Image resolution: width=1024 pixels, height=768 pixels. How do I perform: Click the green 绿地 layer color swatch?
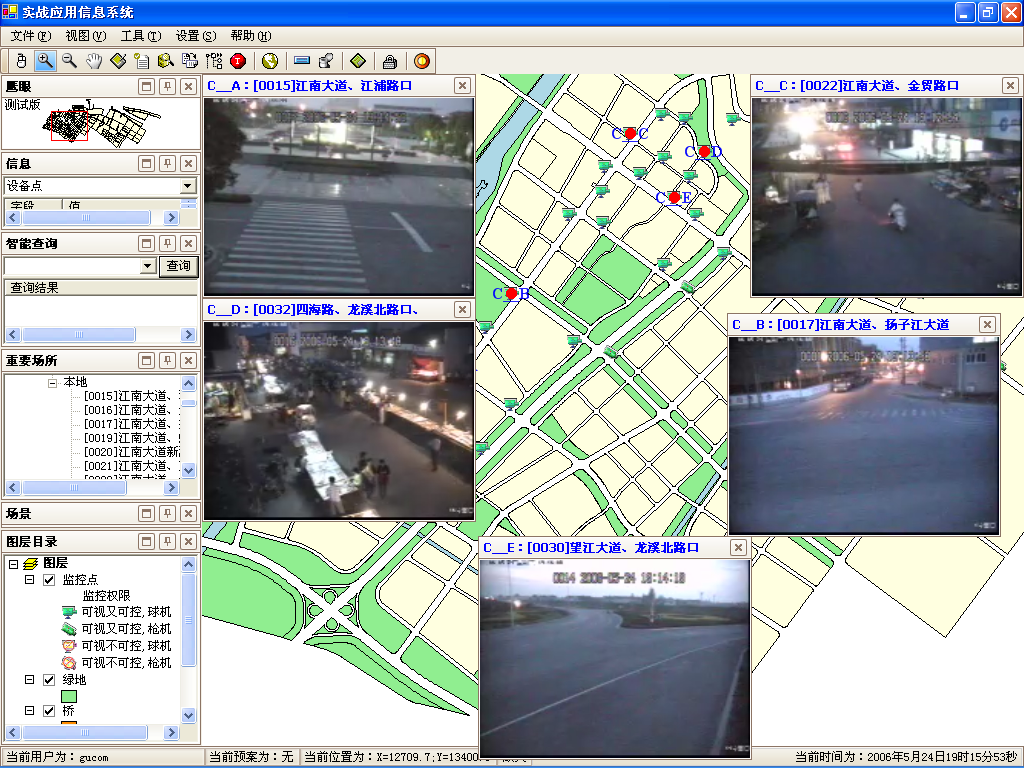click(70, 696)
